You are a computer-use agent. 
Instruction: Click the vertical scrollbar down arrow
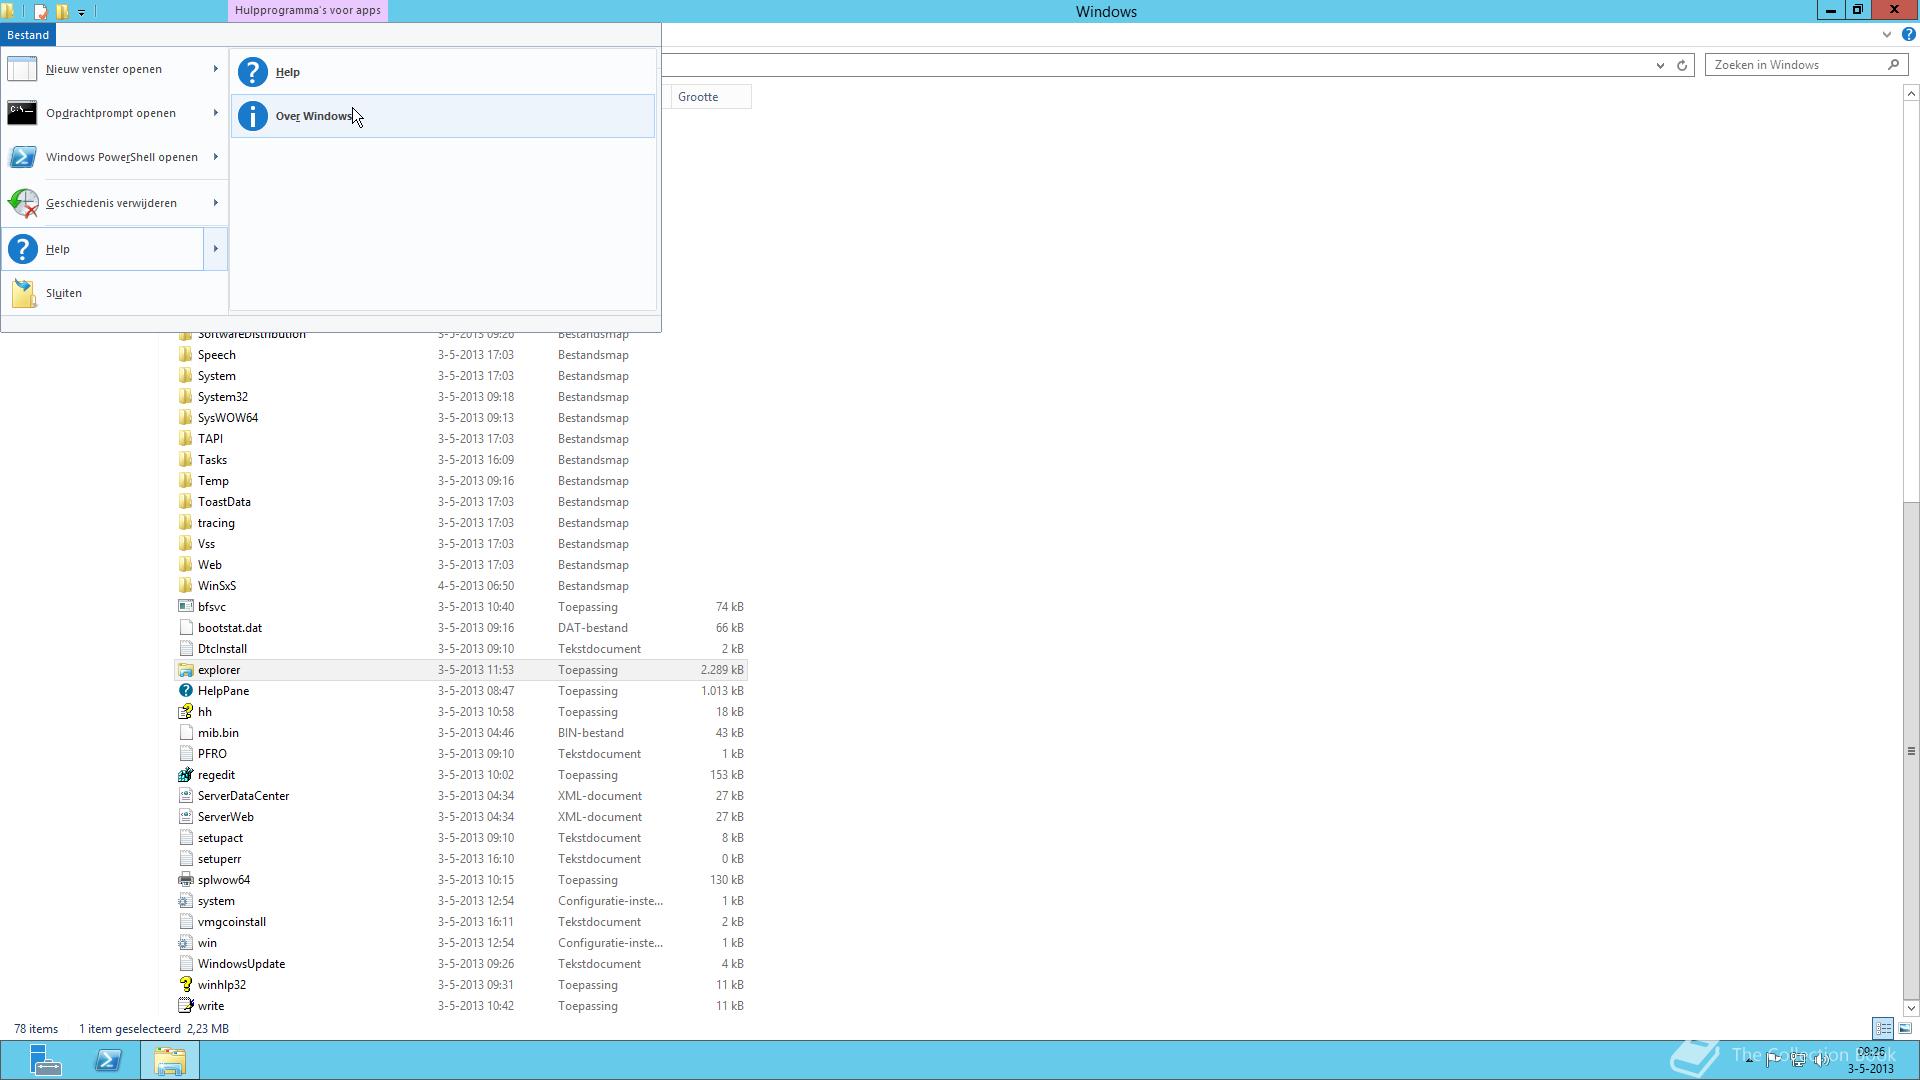click(x=1911, y=1008)
